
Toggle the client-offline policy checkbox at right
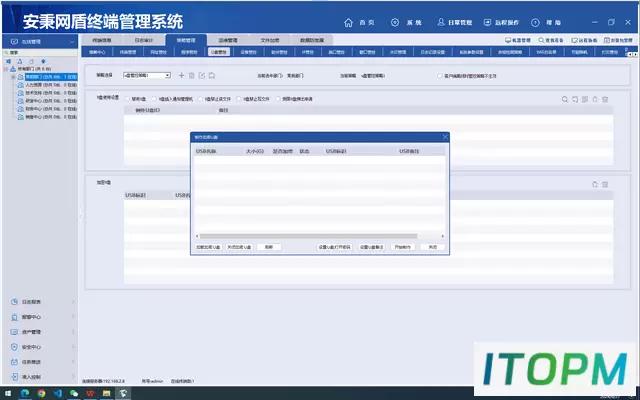[x=440, y=76]
